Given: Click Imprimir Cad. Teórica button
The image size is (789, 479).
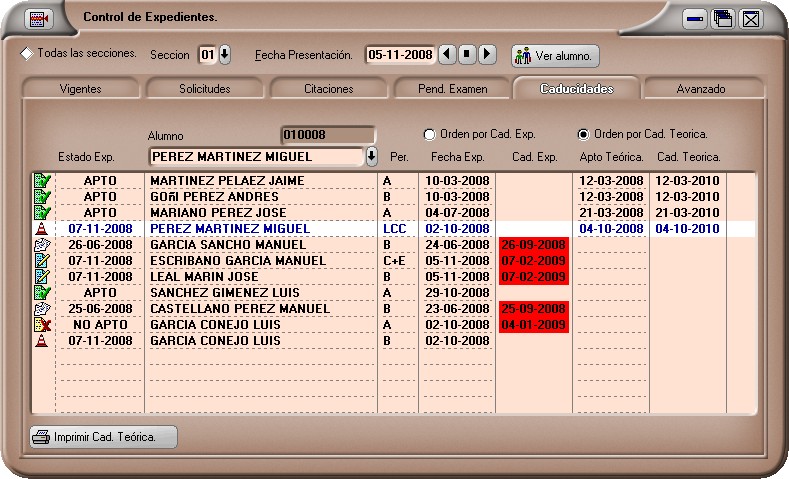Looking at the screenshot, I should click(x=104, y=437).
